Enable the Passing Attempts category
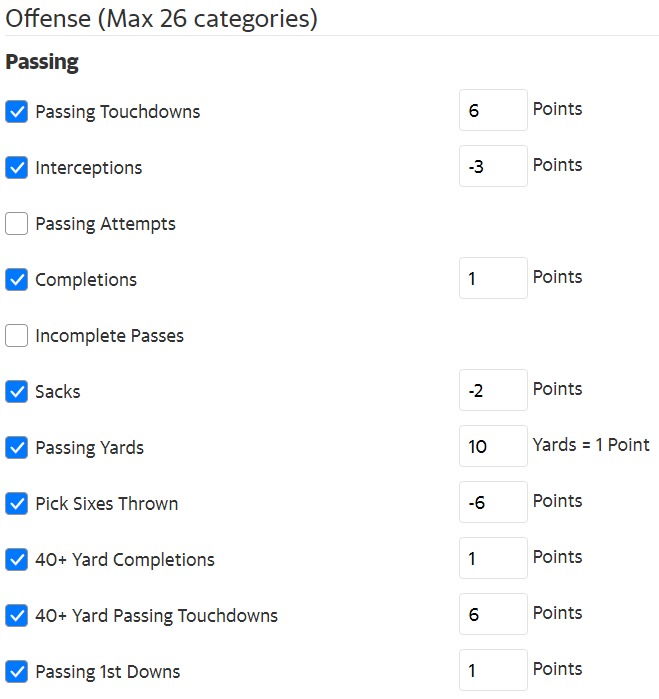The width and height of the screenshot is (659, 699). pos(16,223)
